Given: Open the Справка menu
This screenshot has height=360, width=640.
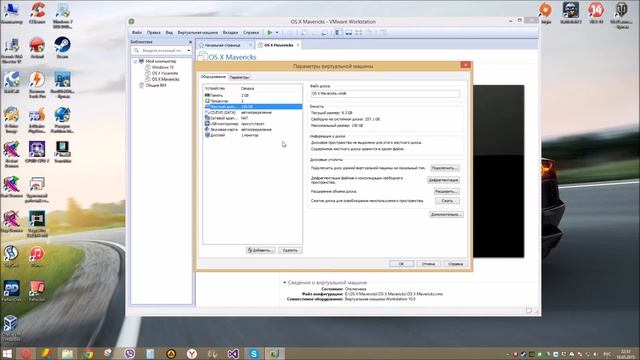Looking at the screenshot, I should (x=251, y=33).
